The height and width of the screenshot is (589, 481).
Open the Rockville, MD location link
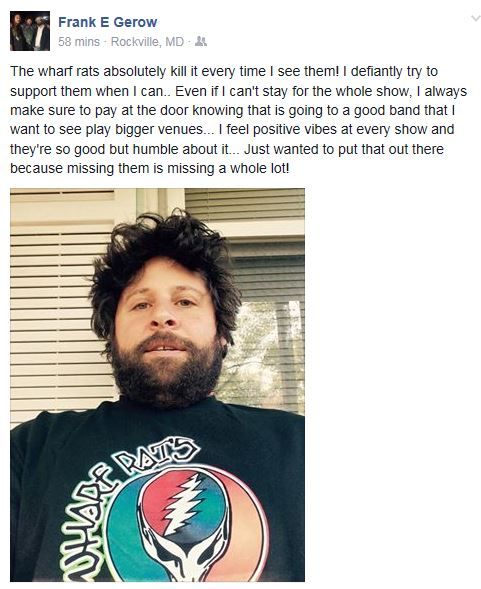147,42
